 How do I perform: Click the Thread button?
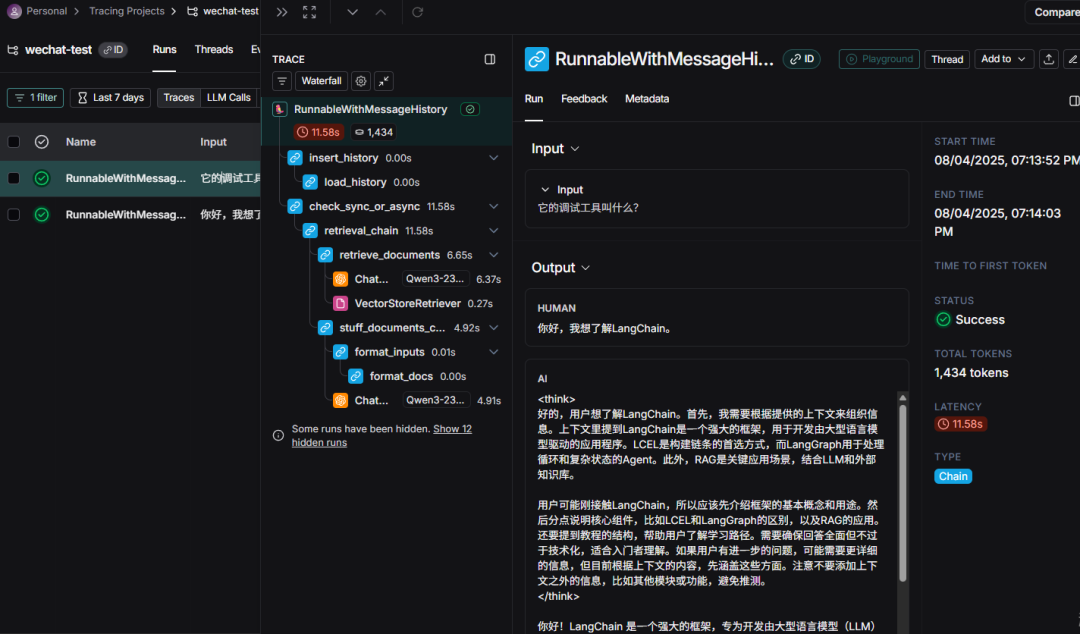(947, 59)
